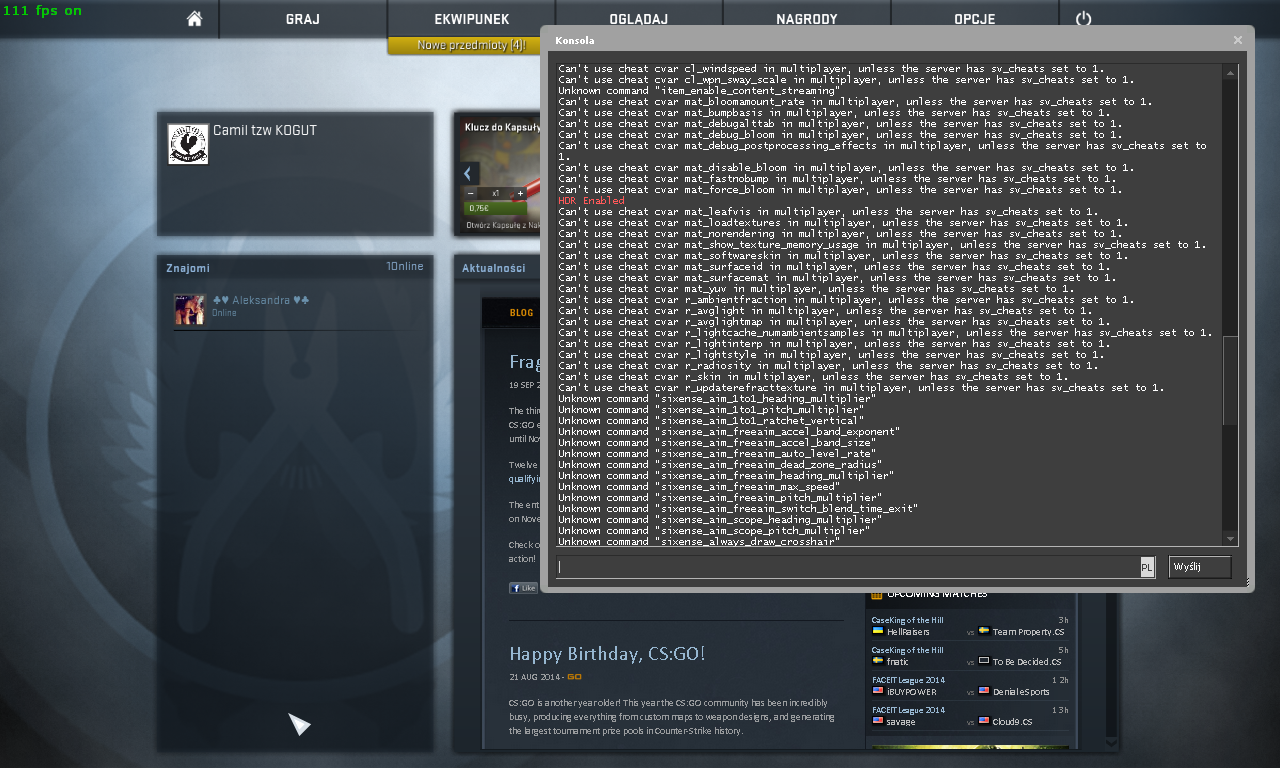Click the '1 Online' friends counter
Image resolution: width=1280 pixels, height=768 pixels.
pos(405,267)
